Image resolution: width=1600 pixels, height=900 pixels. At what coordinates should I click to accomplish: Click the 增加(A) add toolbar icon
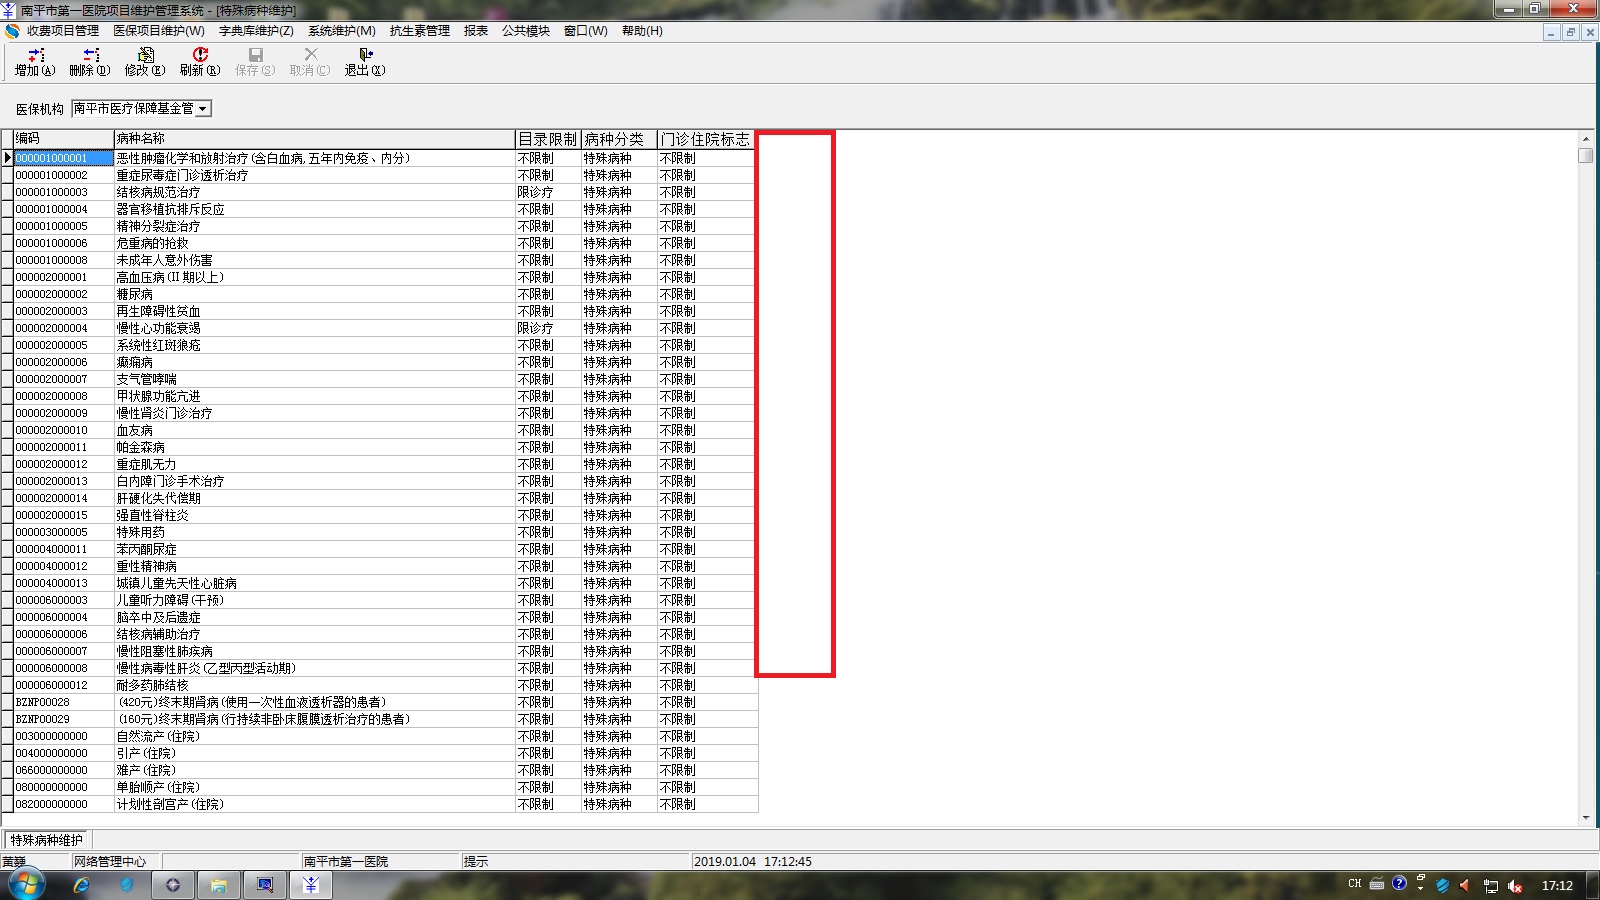coord(35,62)
